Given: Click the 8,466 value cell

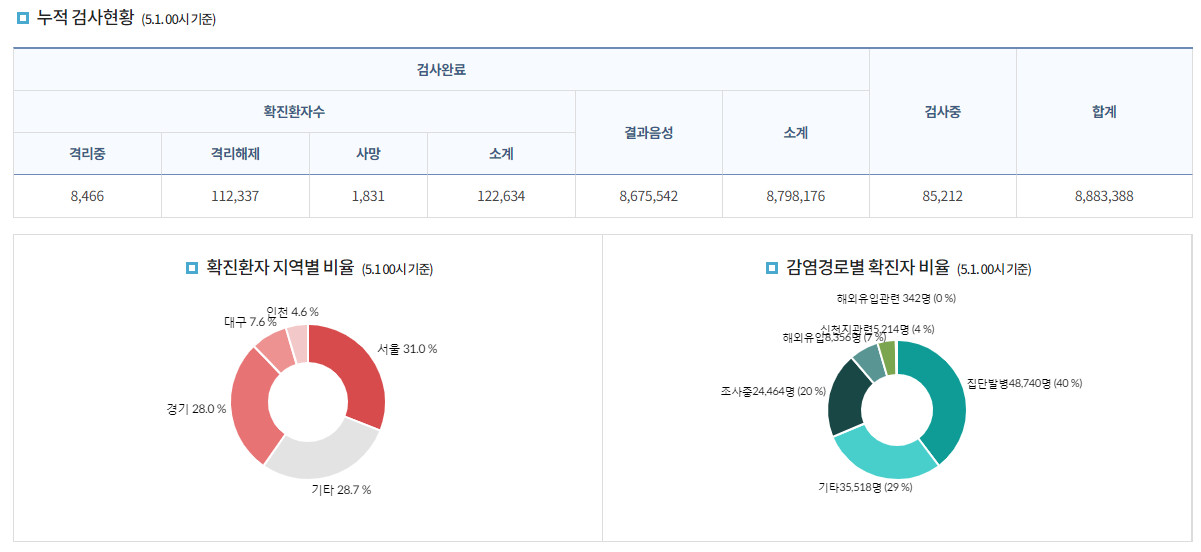Looking at the screenshot, I should click(x=87, y=196).
